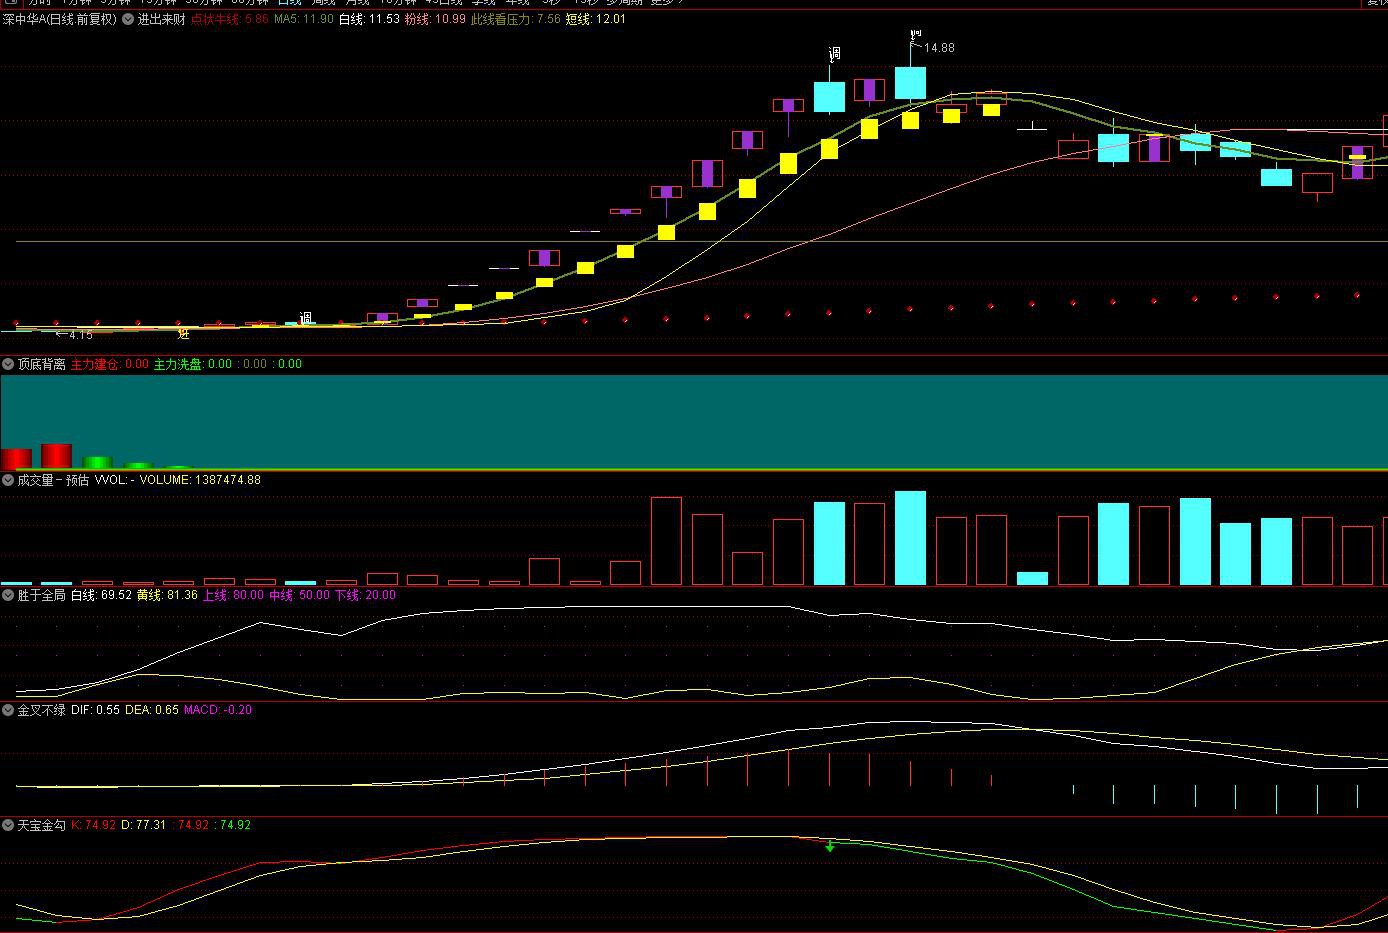Click the 黄线: 81.36 value

point(167,595)
